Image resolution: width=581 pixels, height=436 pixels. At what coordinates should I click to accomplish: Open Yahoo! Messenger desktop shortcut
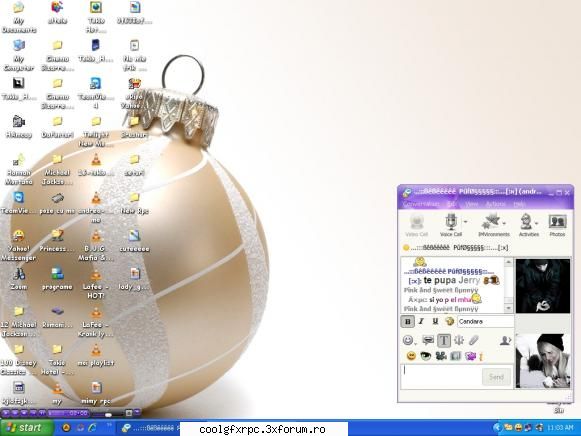pyautogui.click(x=18, y=245)
